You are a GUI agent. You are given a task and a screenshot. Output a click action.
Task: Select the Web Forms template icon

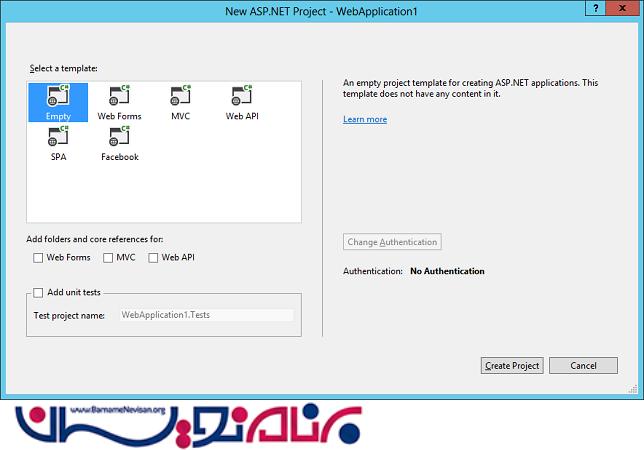(x=120, y=102)
